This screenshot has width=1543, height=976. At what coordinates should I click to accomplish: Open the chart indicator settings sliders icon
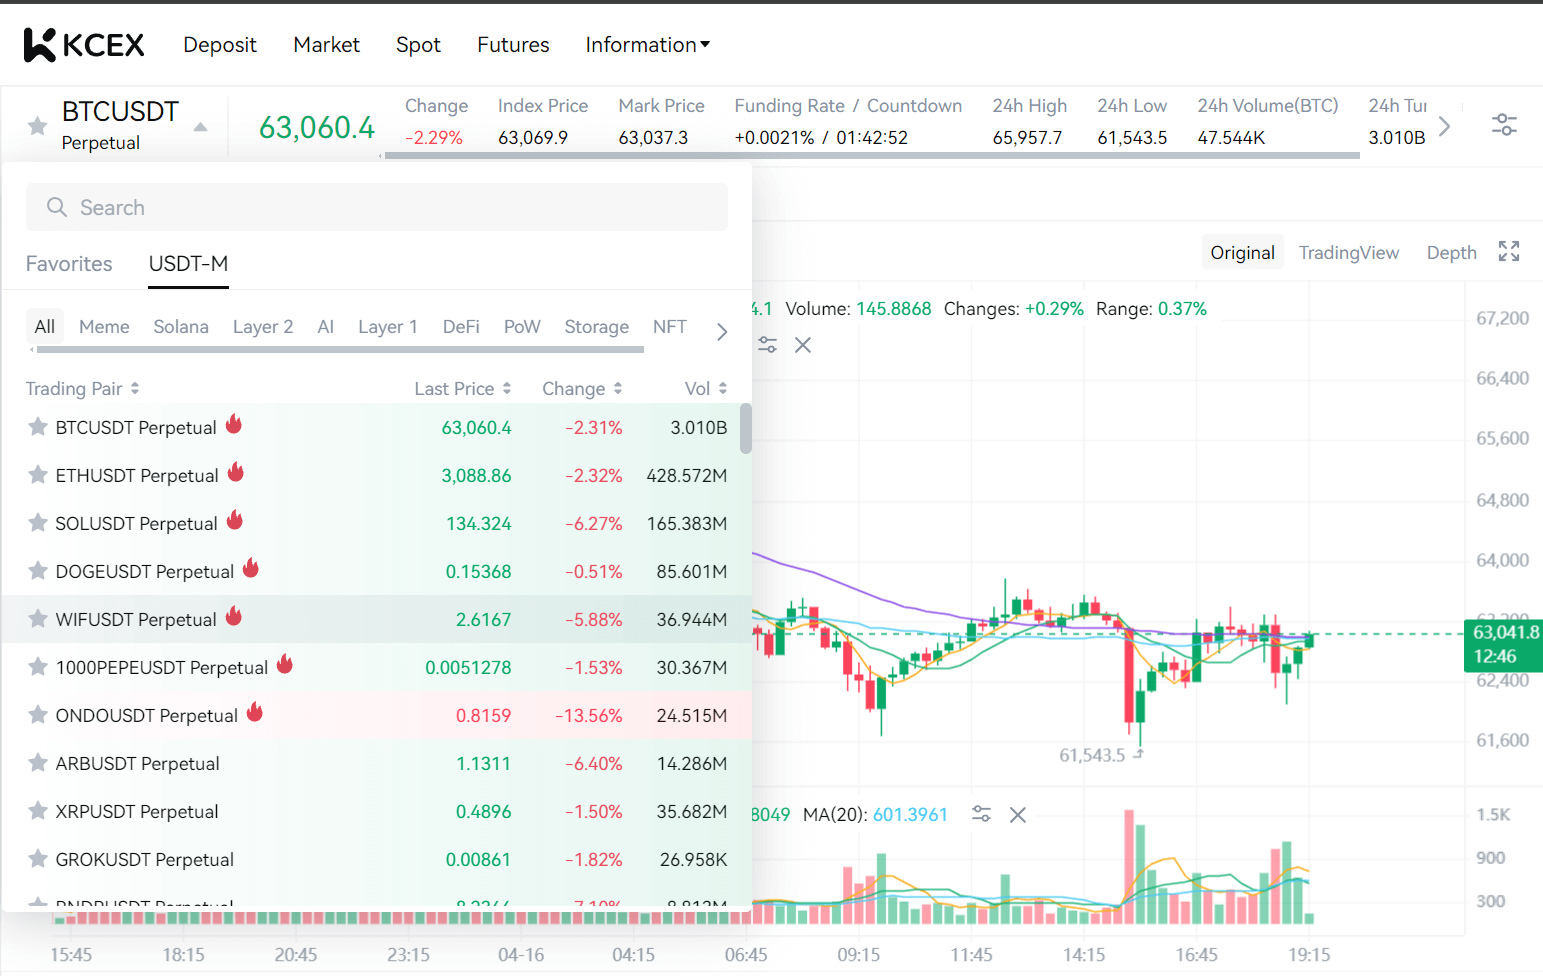point(767,344)
